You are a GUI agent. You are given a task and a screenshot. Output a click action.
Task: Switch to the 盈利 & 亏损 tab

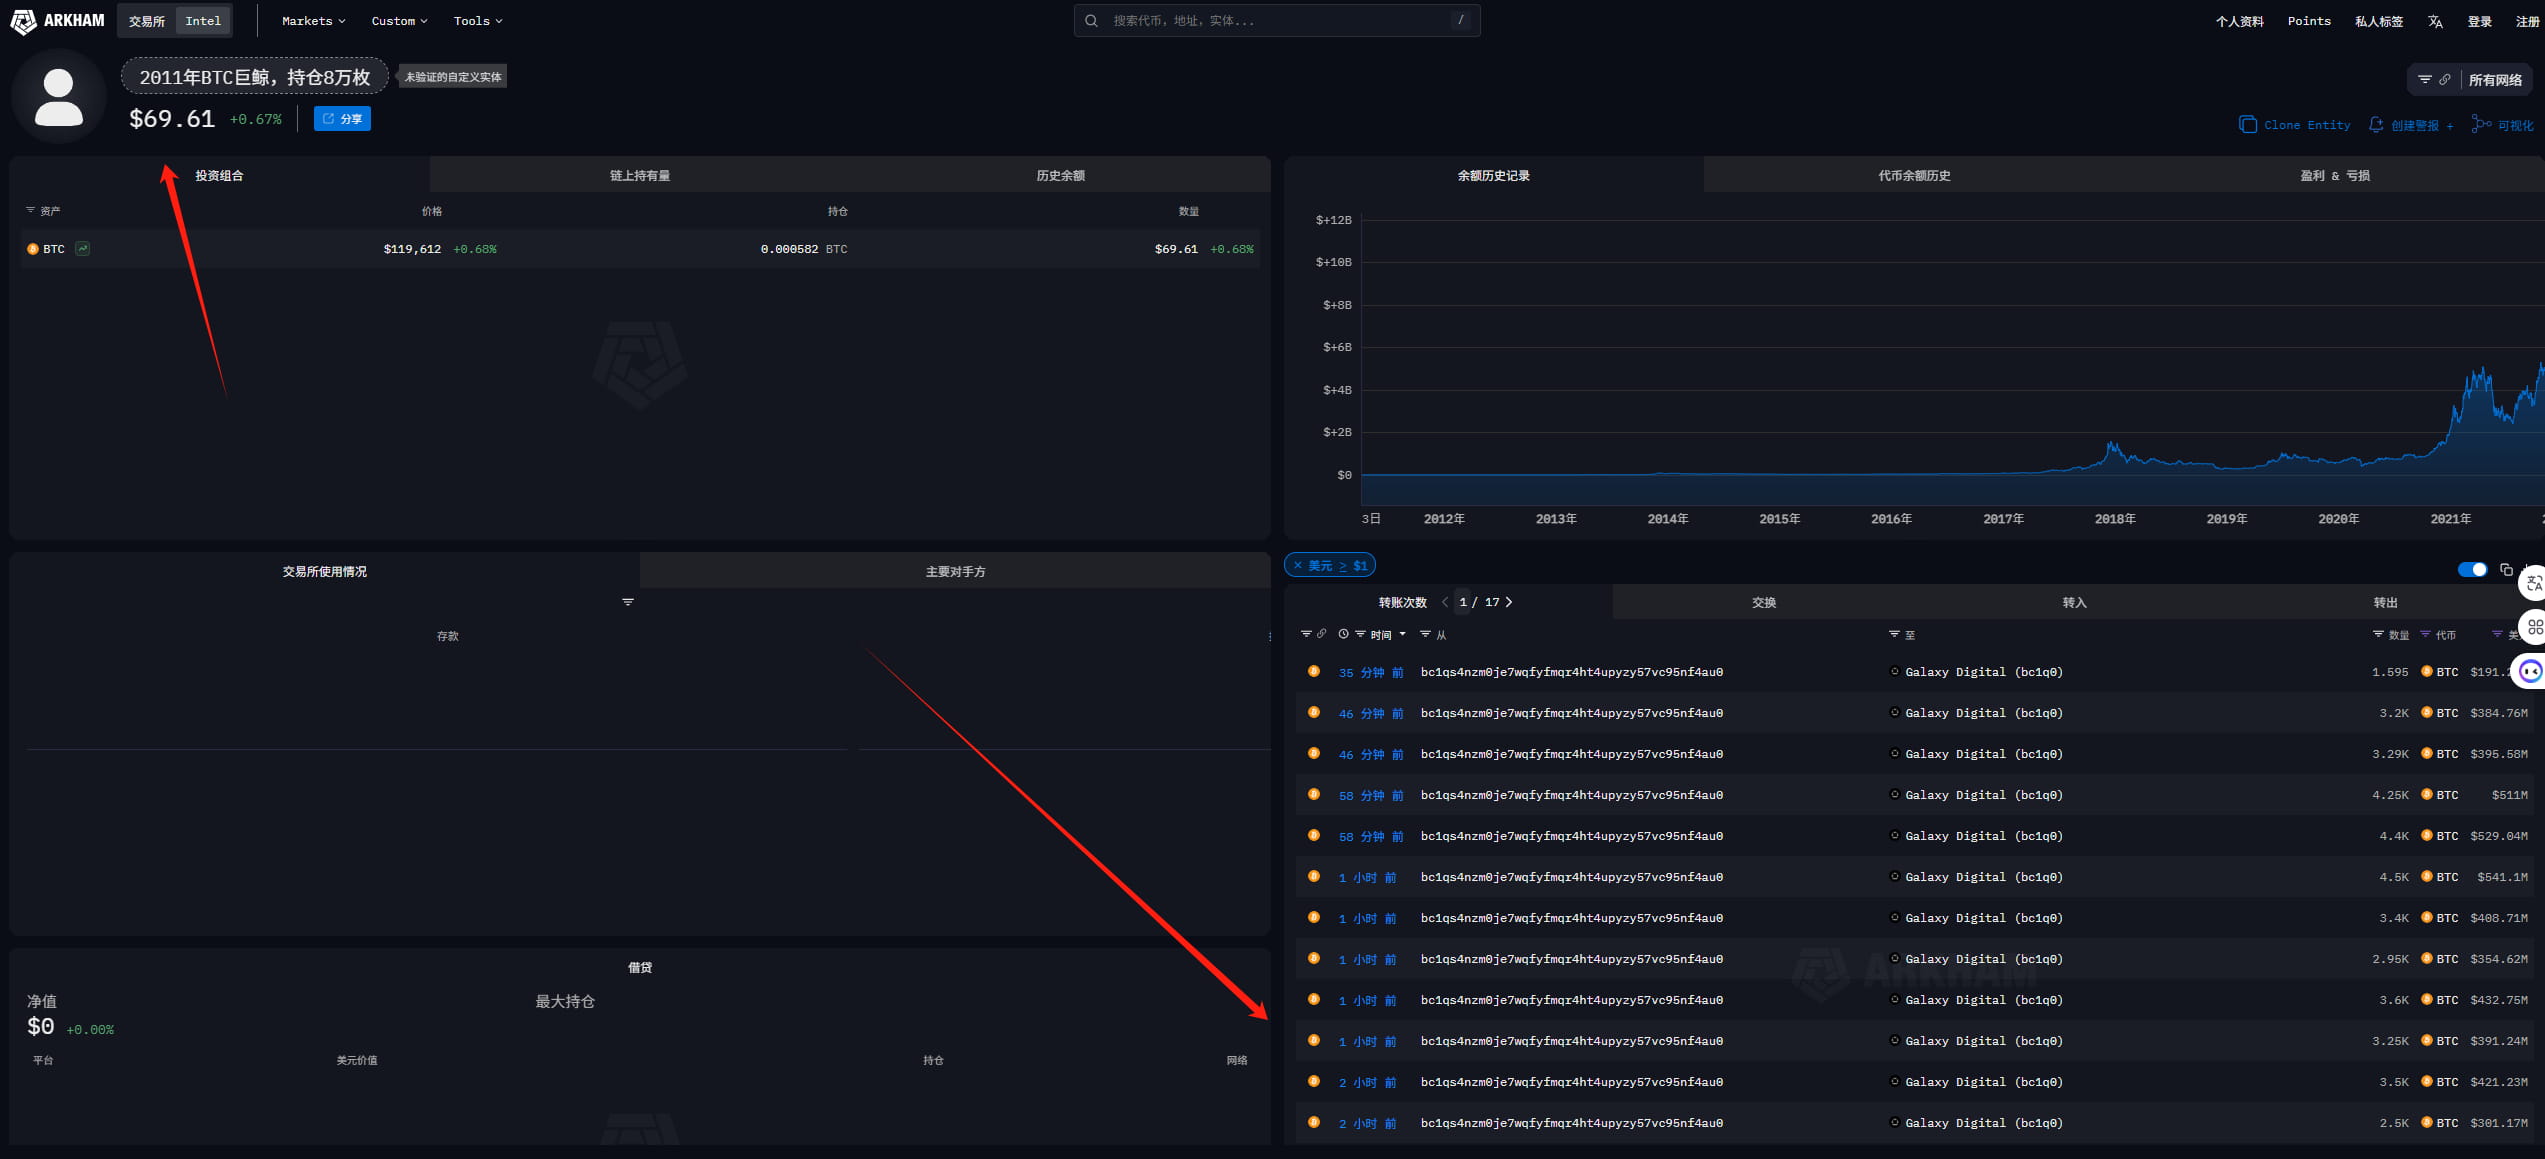click(2334, 175)
